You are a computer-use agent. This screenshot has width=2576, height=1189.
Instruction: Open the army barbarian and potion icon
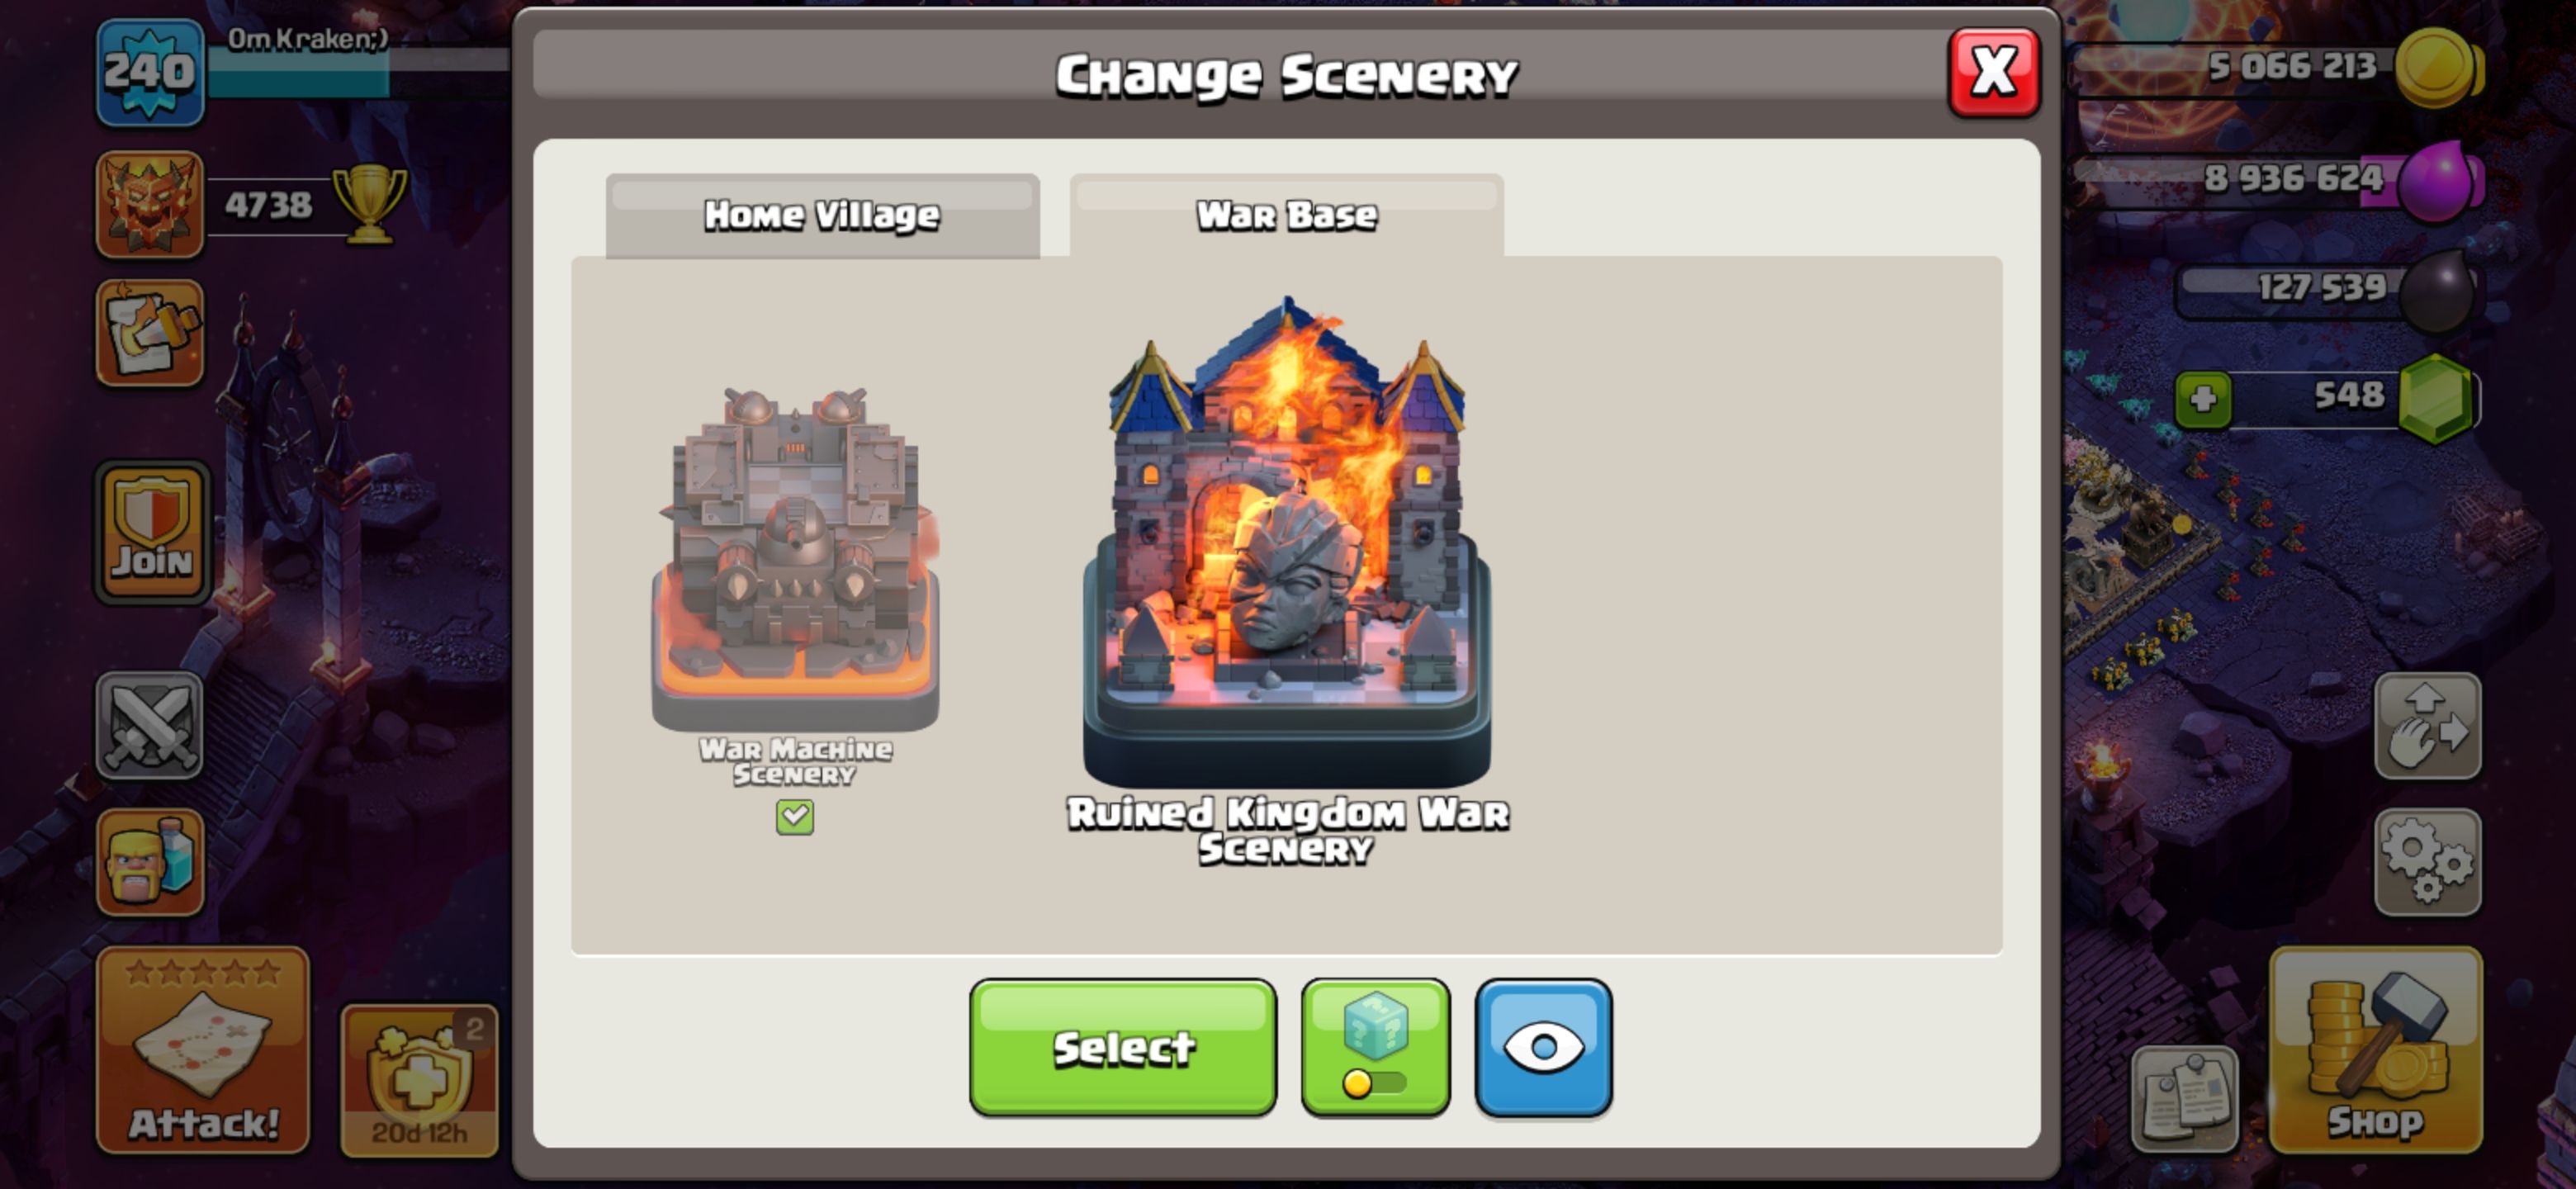pos(150,862)
